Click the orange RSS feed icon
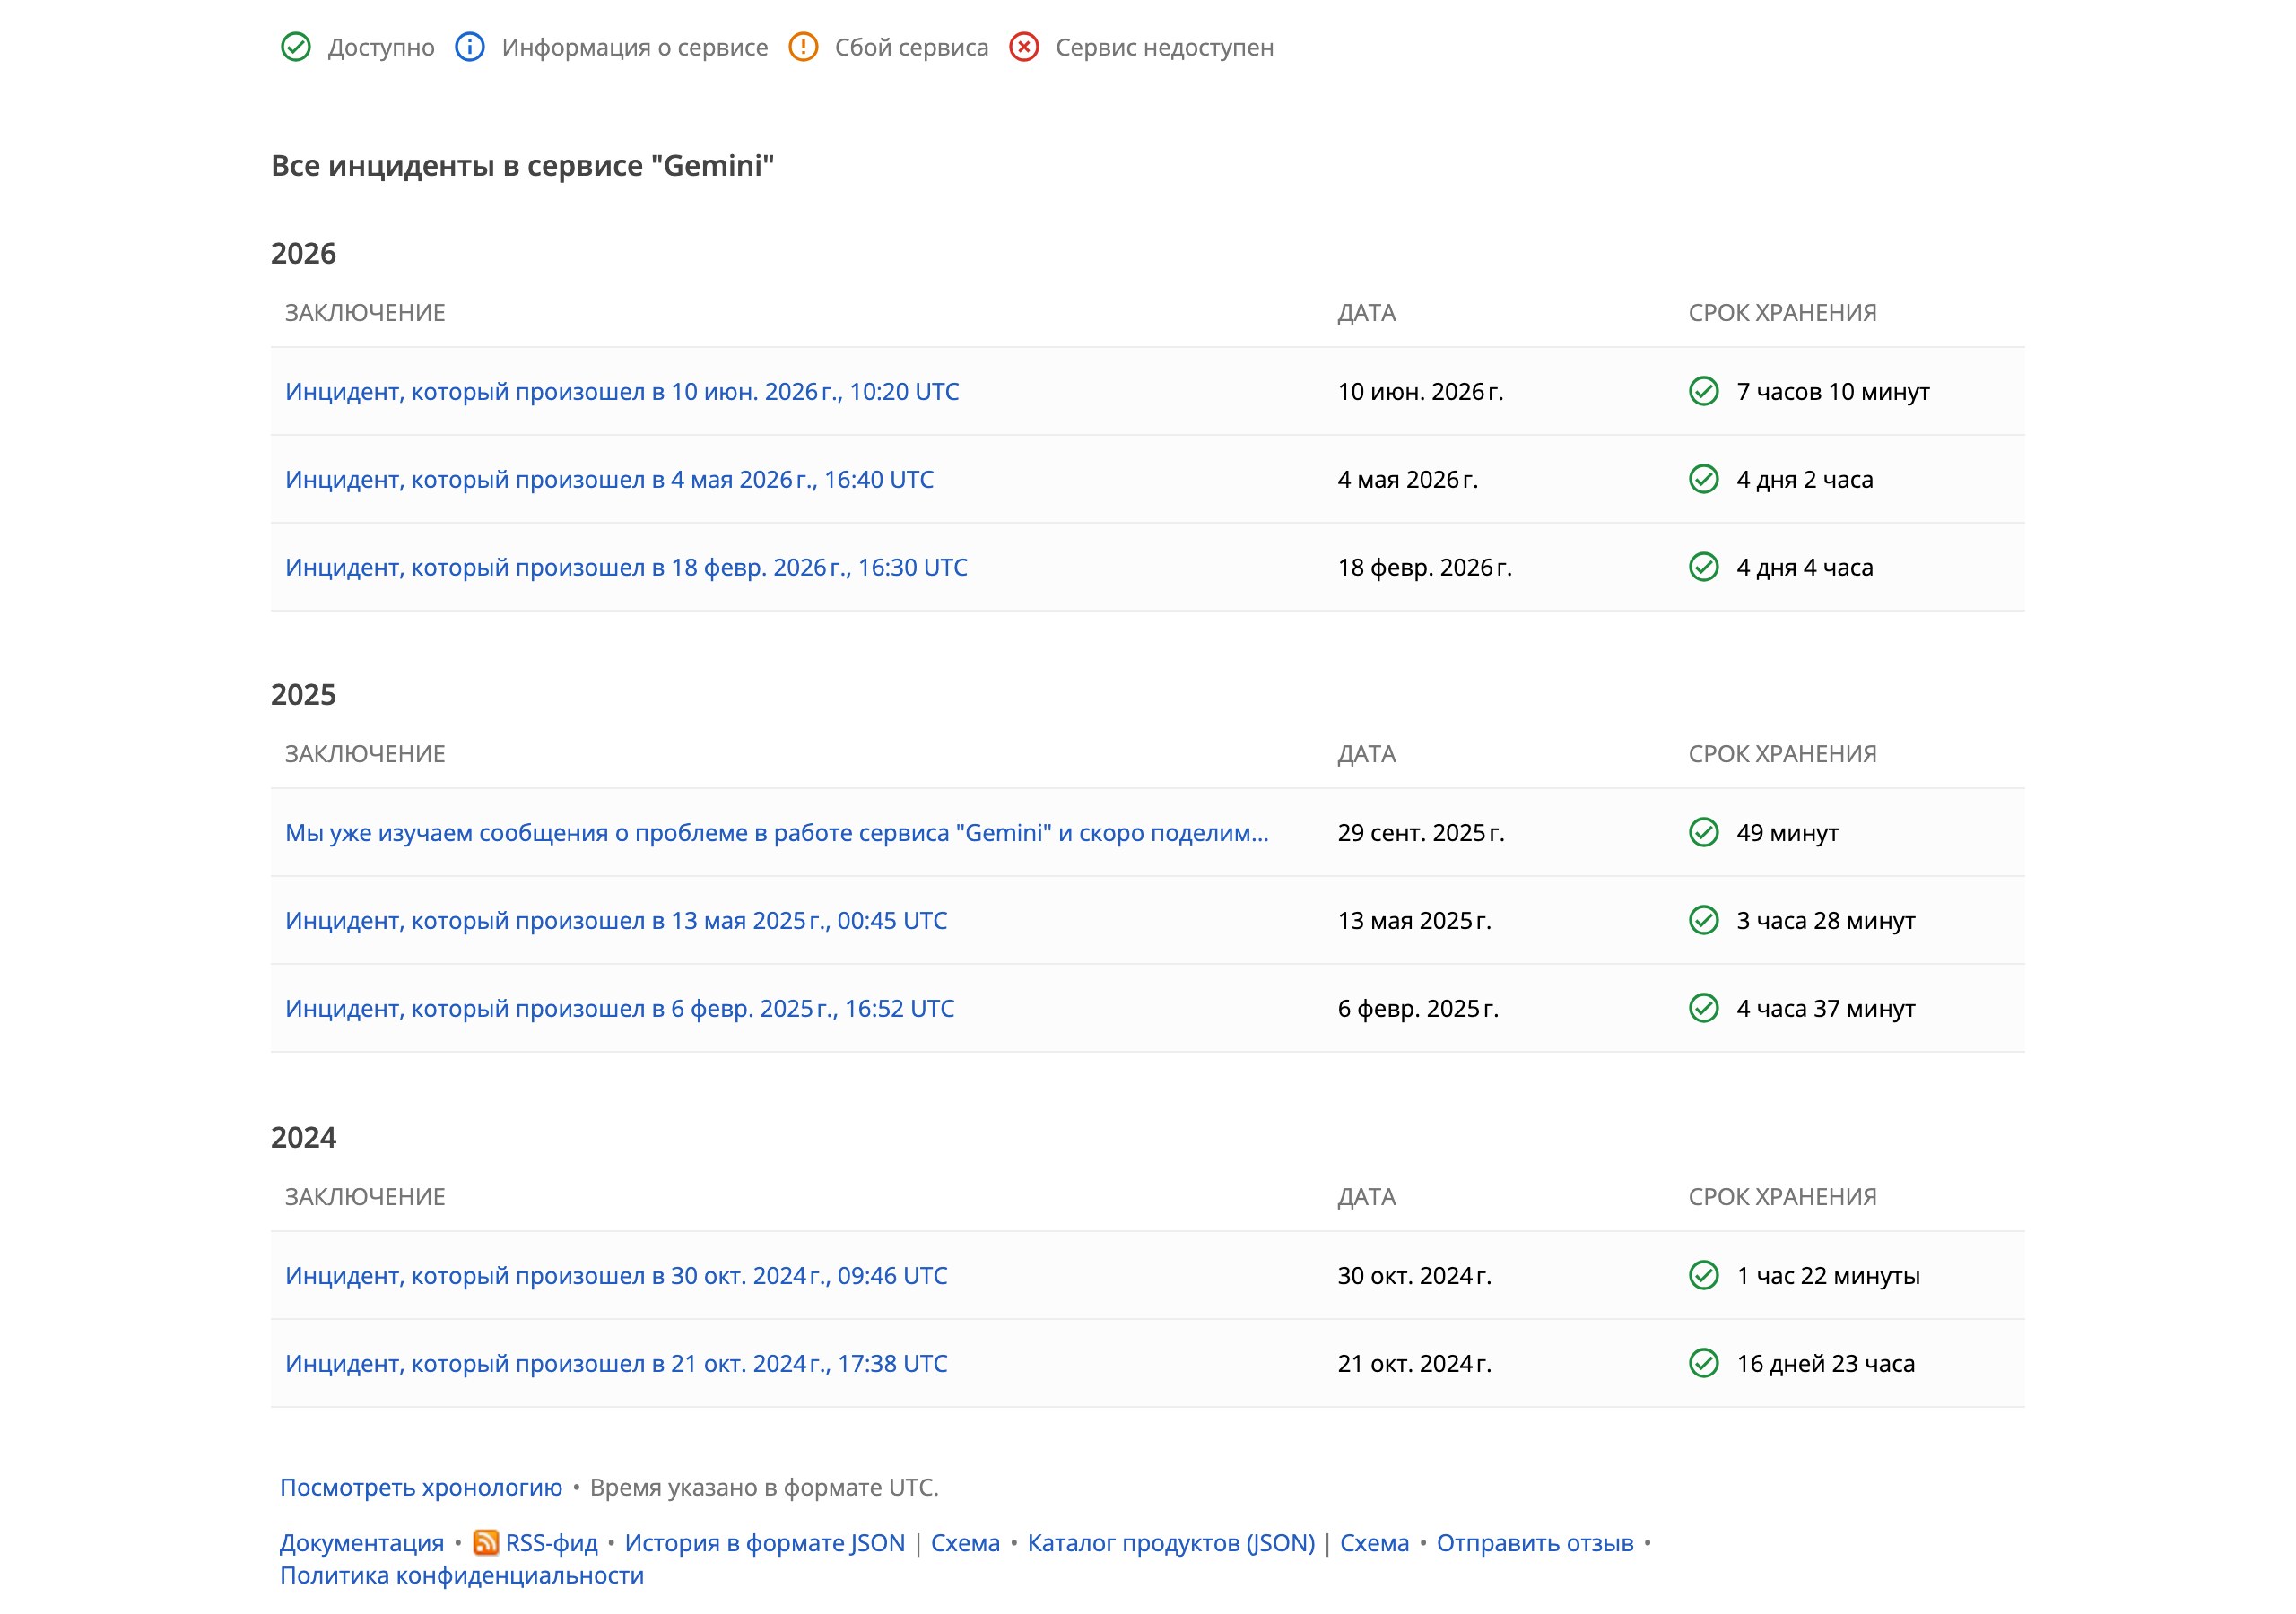The image size is (2296, 1614). coord(486,1543)
